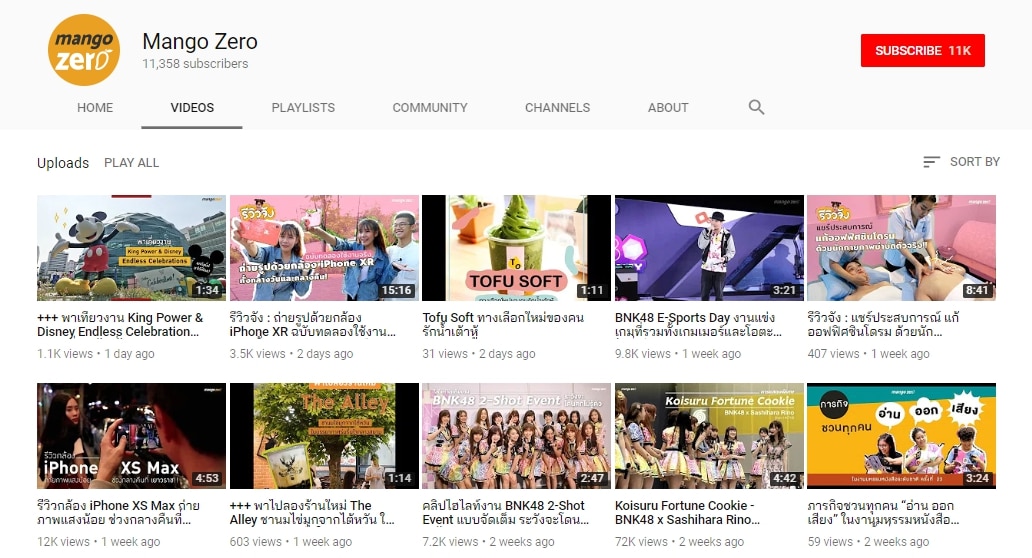Open the About tab
The width and height of the screenshot is (1032, 558).
click(x=667, y=107)
